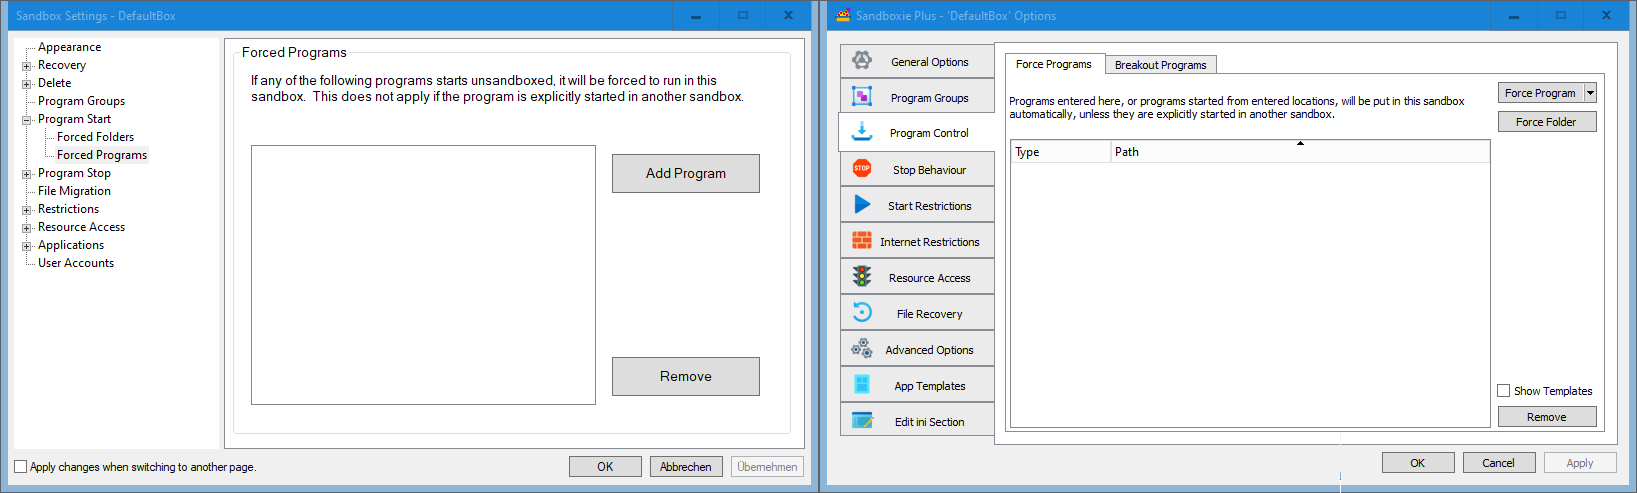Screen dimensions: 1637x493
Task: Click the Internet Restrictions firewall icon
Action: [x=861, y=241]
